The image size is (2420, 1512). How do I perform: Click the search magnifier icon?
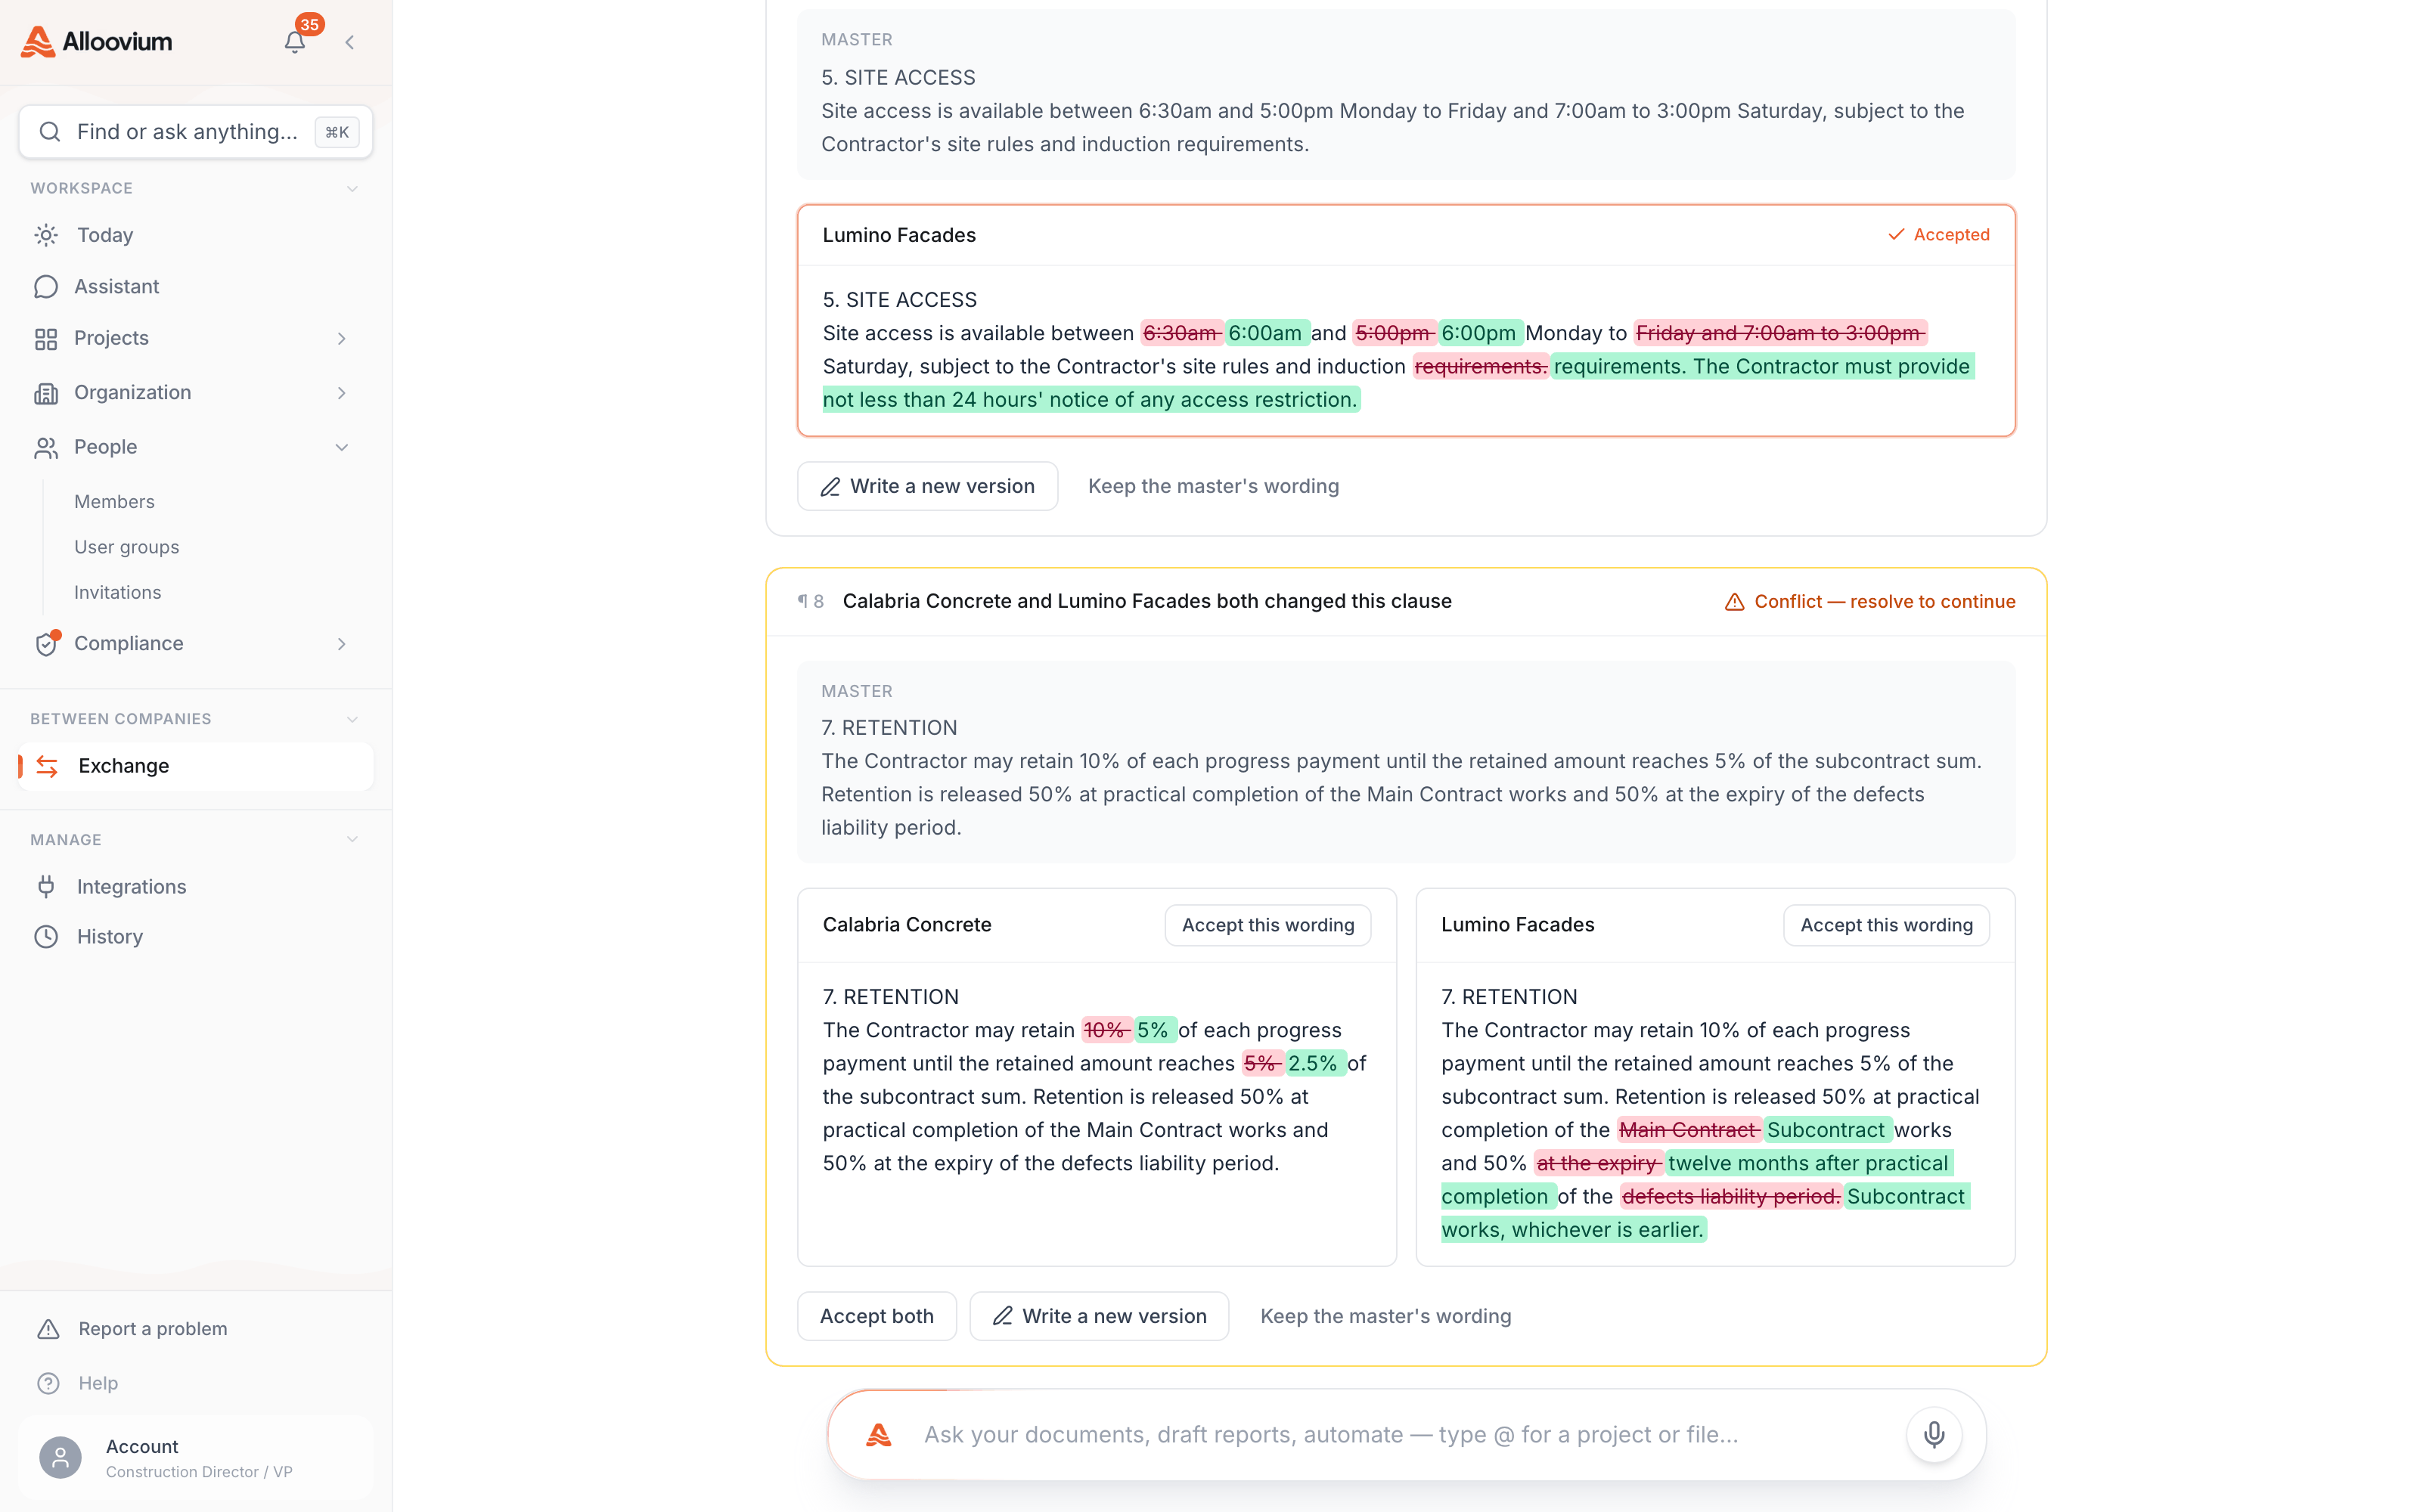coord(50,132)
